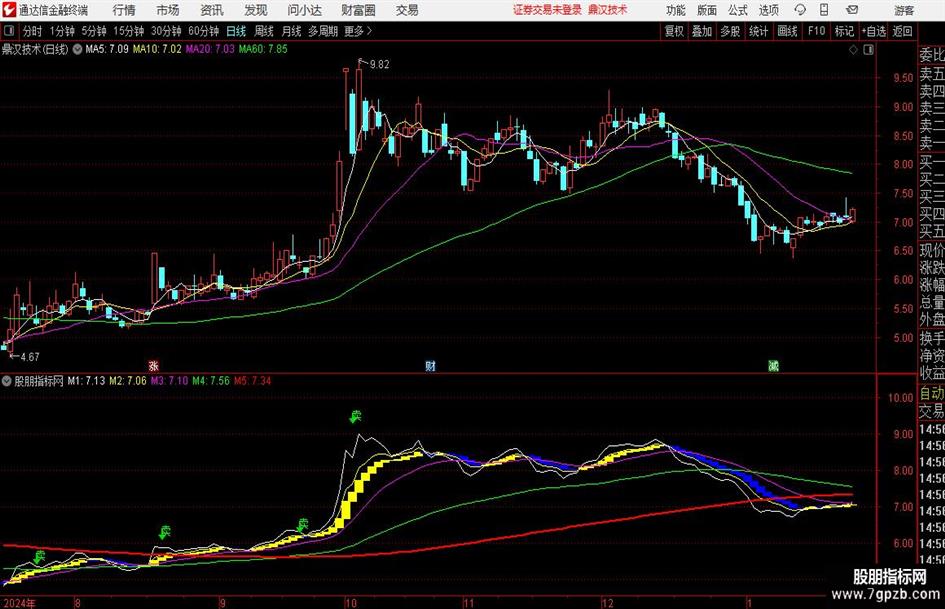This screenshot has height=609, width=945.
Task: Click the 4.67 low price label
Action: (30, 357)
